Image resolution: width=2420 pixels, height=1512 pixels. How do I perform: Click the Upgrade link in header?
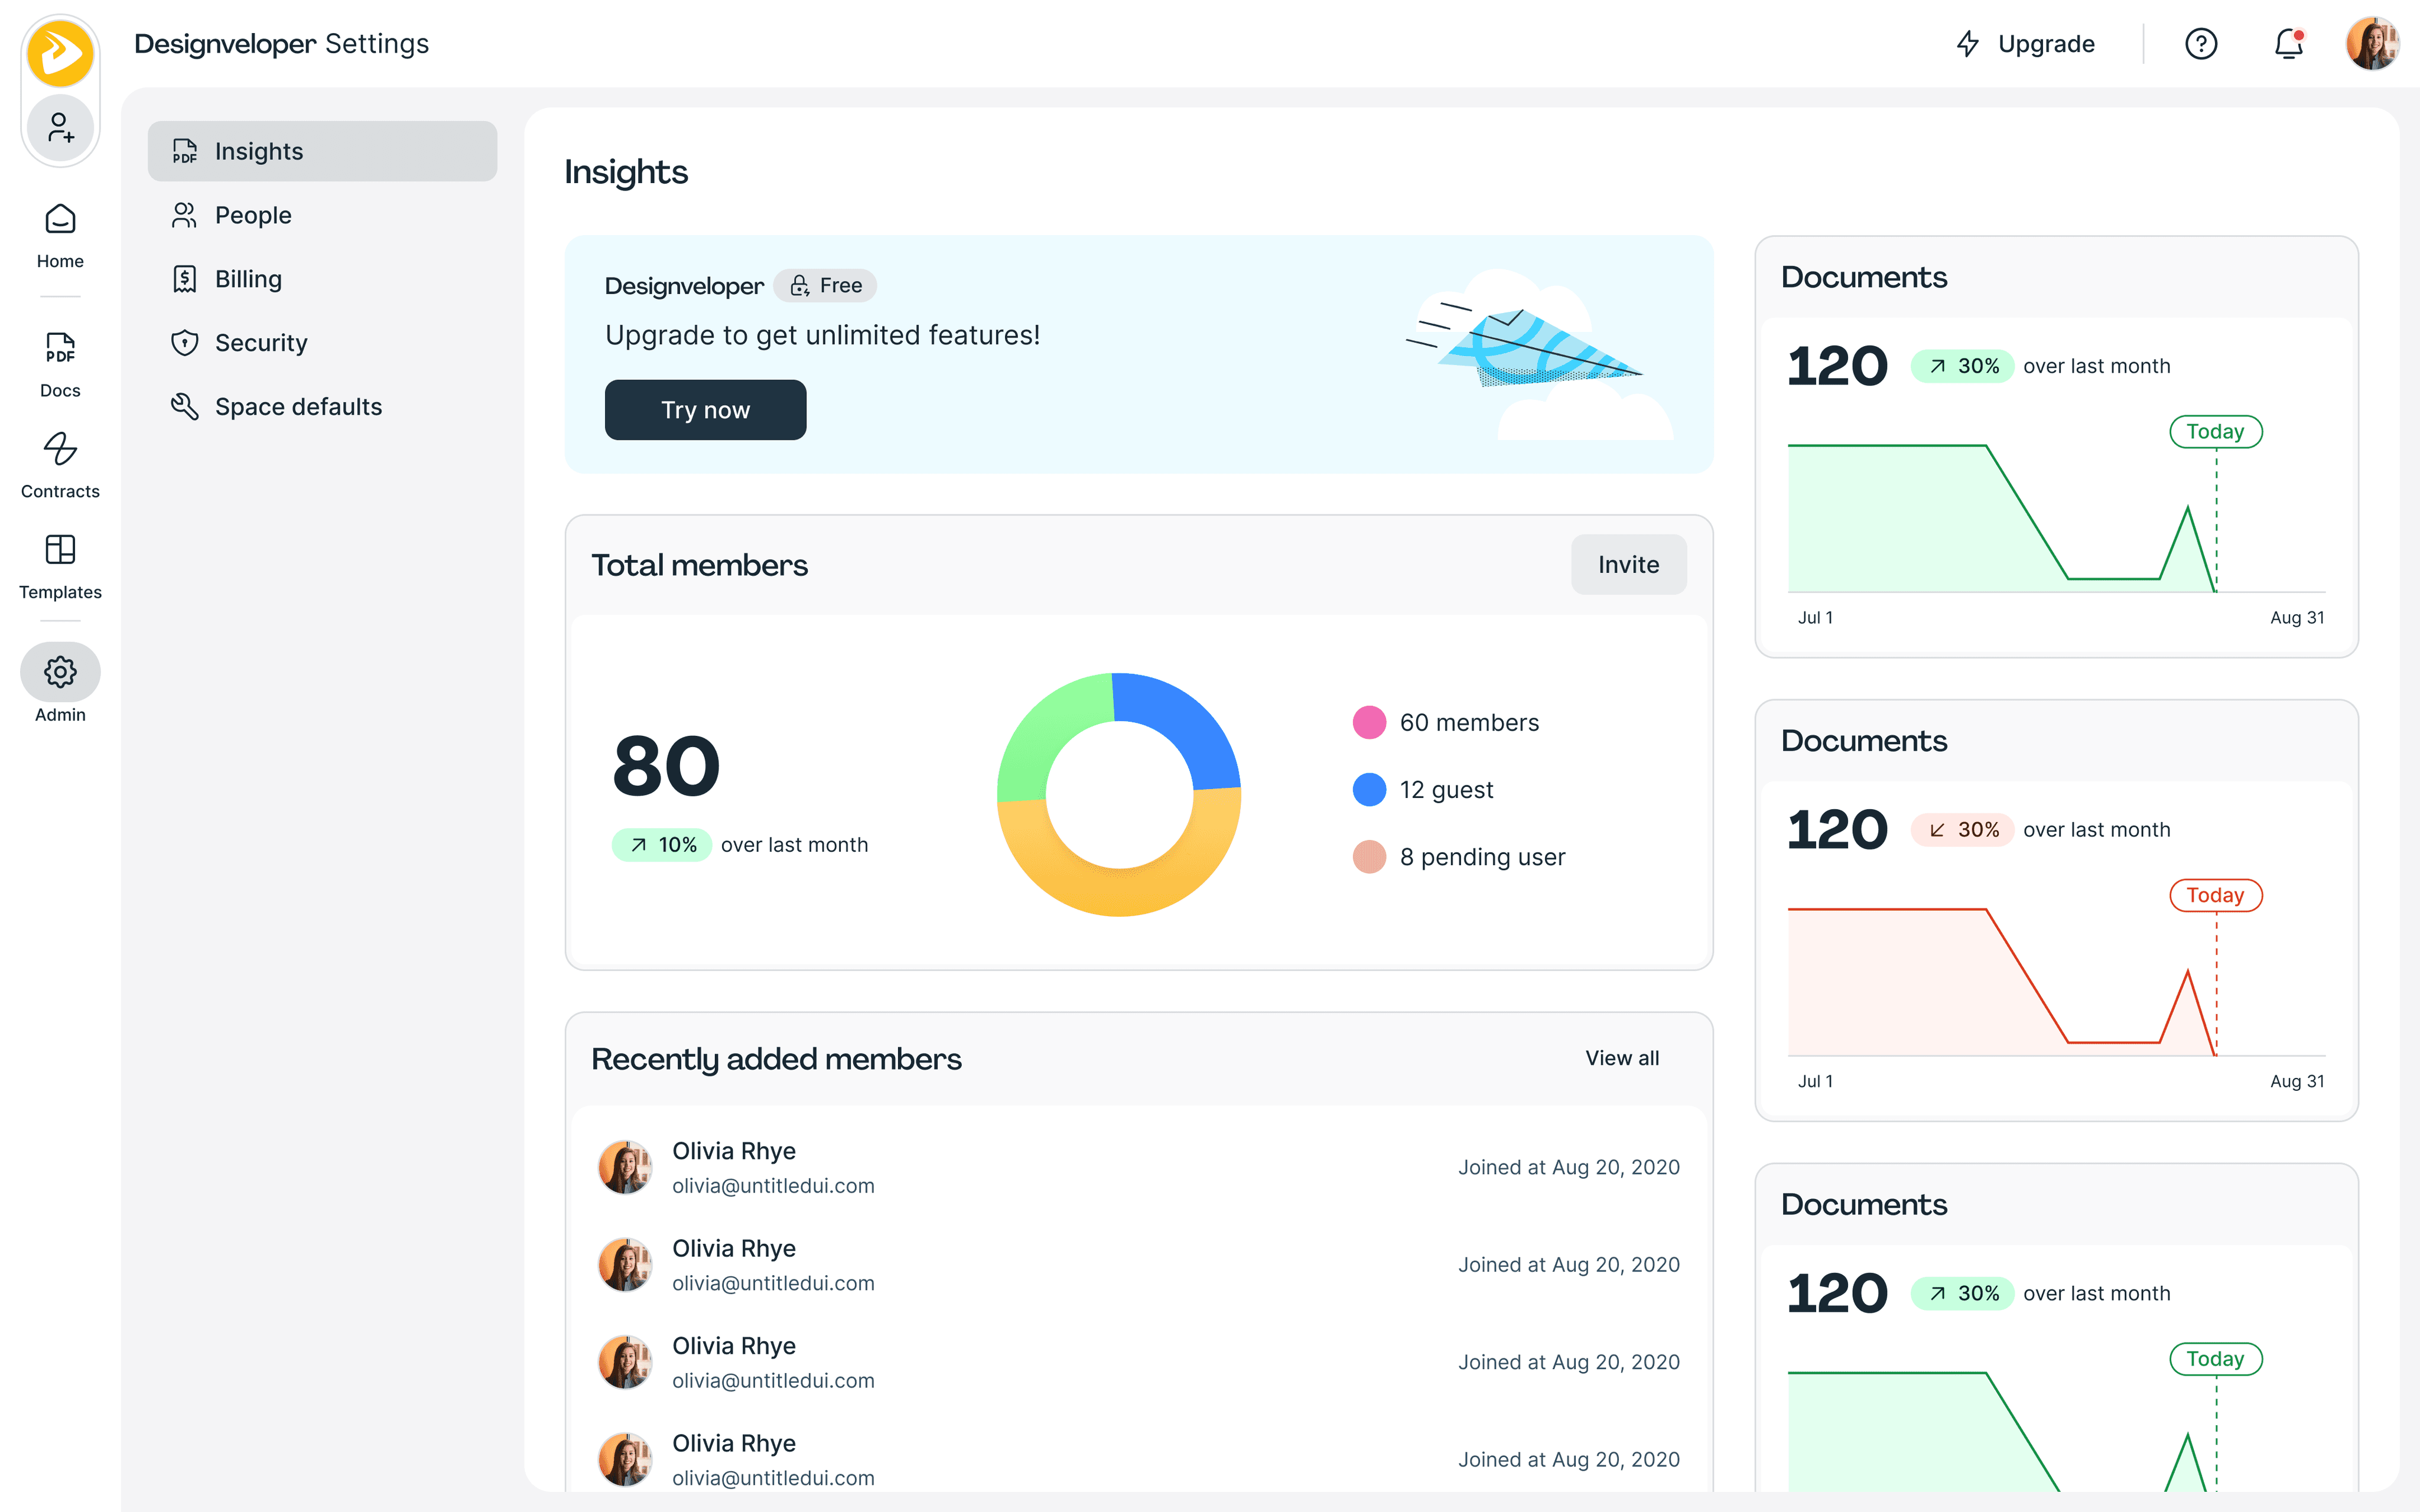click(2026, 44)
